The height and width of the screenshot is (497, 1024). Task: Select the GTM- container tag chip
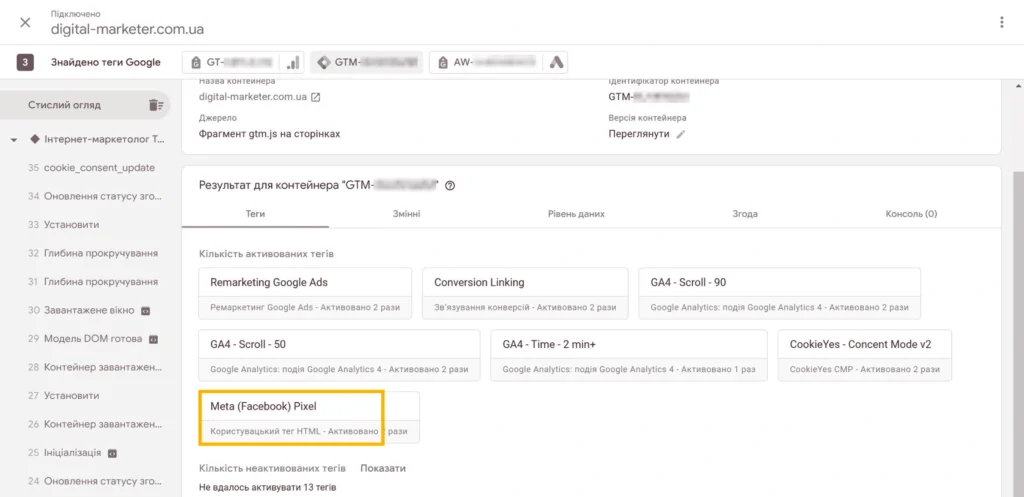point(366,63)
